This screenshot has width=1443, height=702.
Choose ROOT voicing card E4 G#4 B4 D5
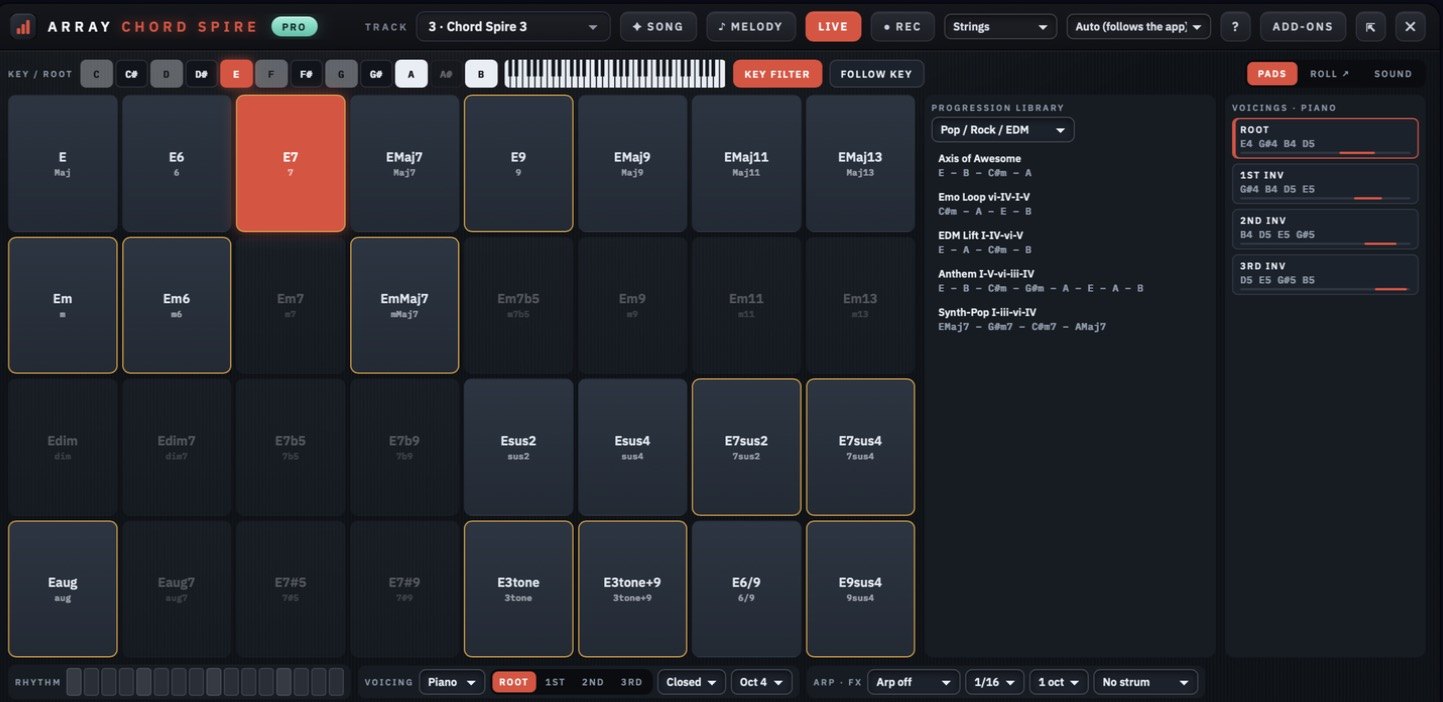click(x=1326, y=138)
